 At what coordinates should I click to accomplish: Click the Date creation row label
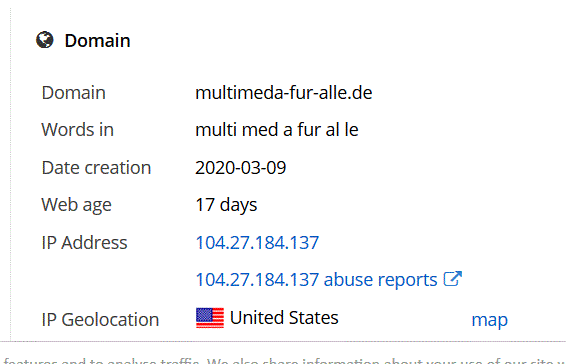click(x=96, y=168)
